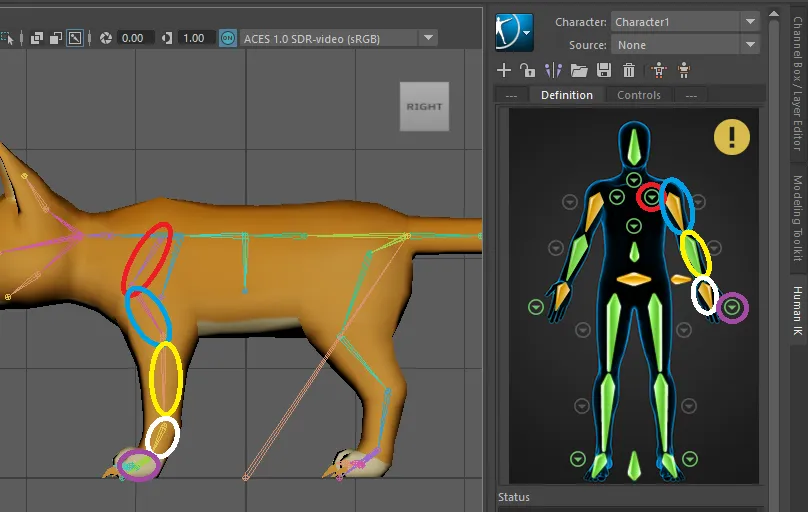Expand the green hand arrow beside figure's left hand

tap(732, 308)
